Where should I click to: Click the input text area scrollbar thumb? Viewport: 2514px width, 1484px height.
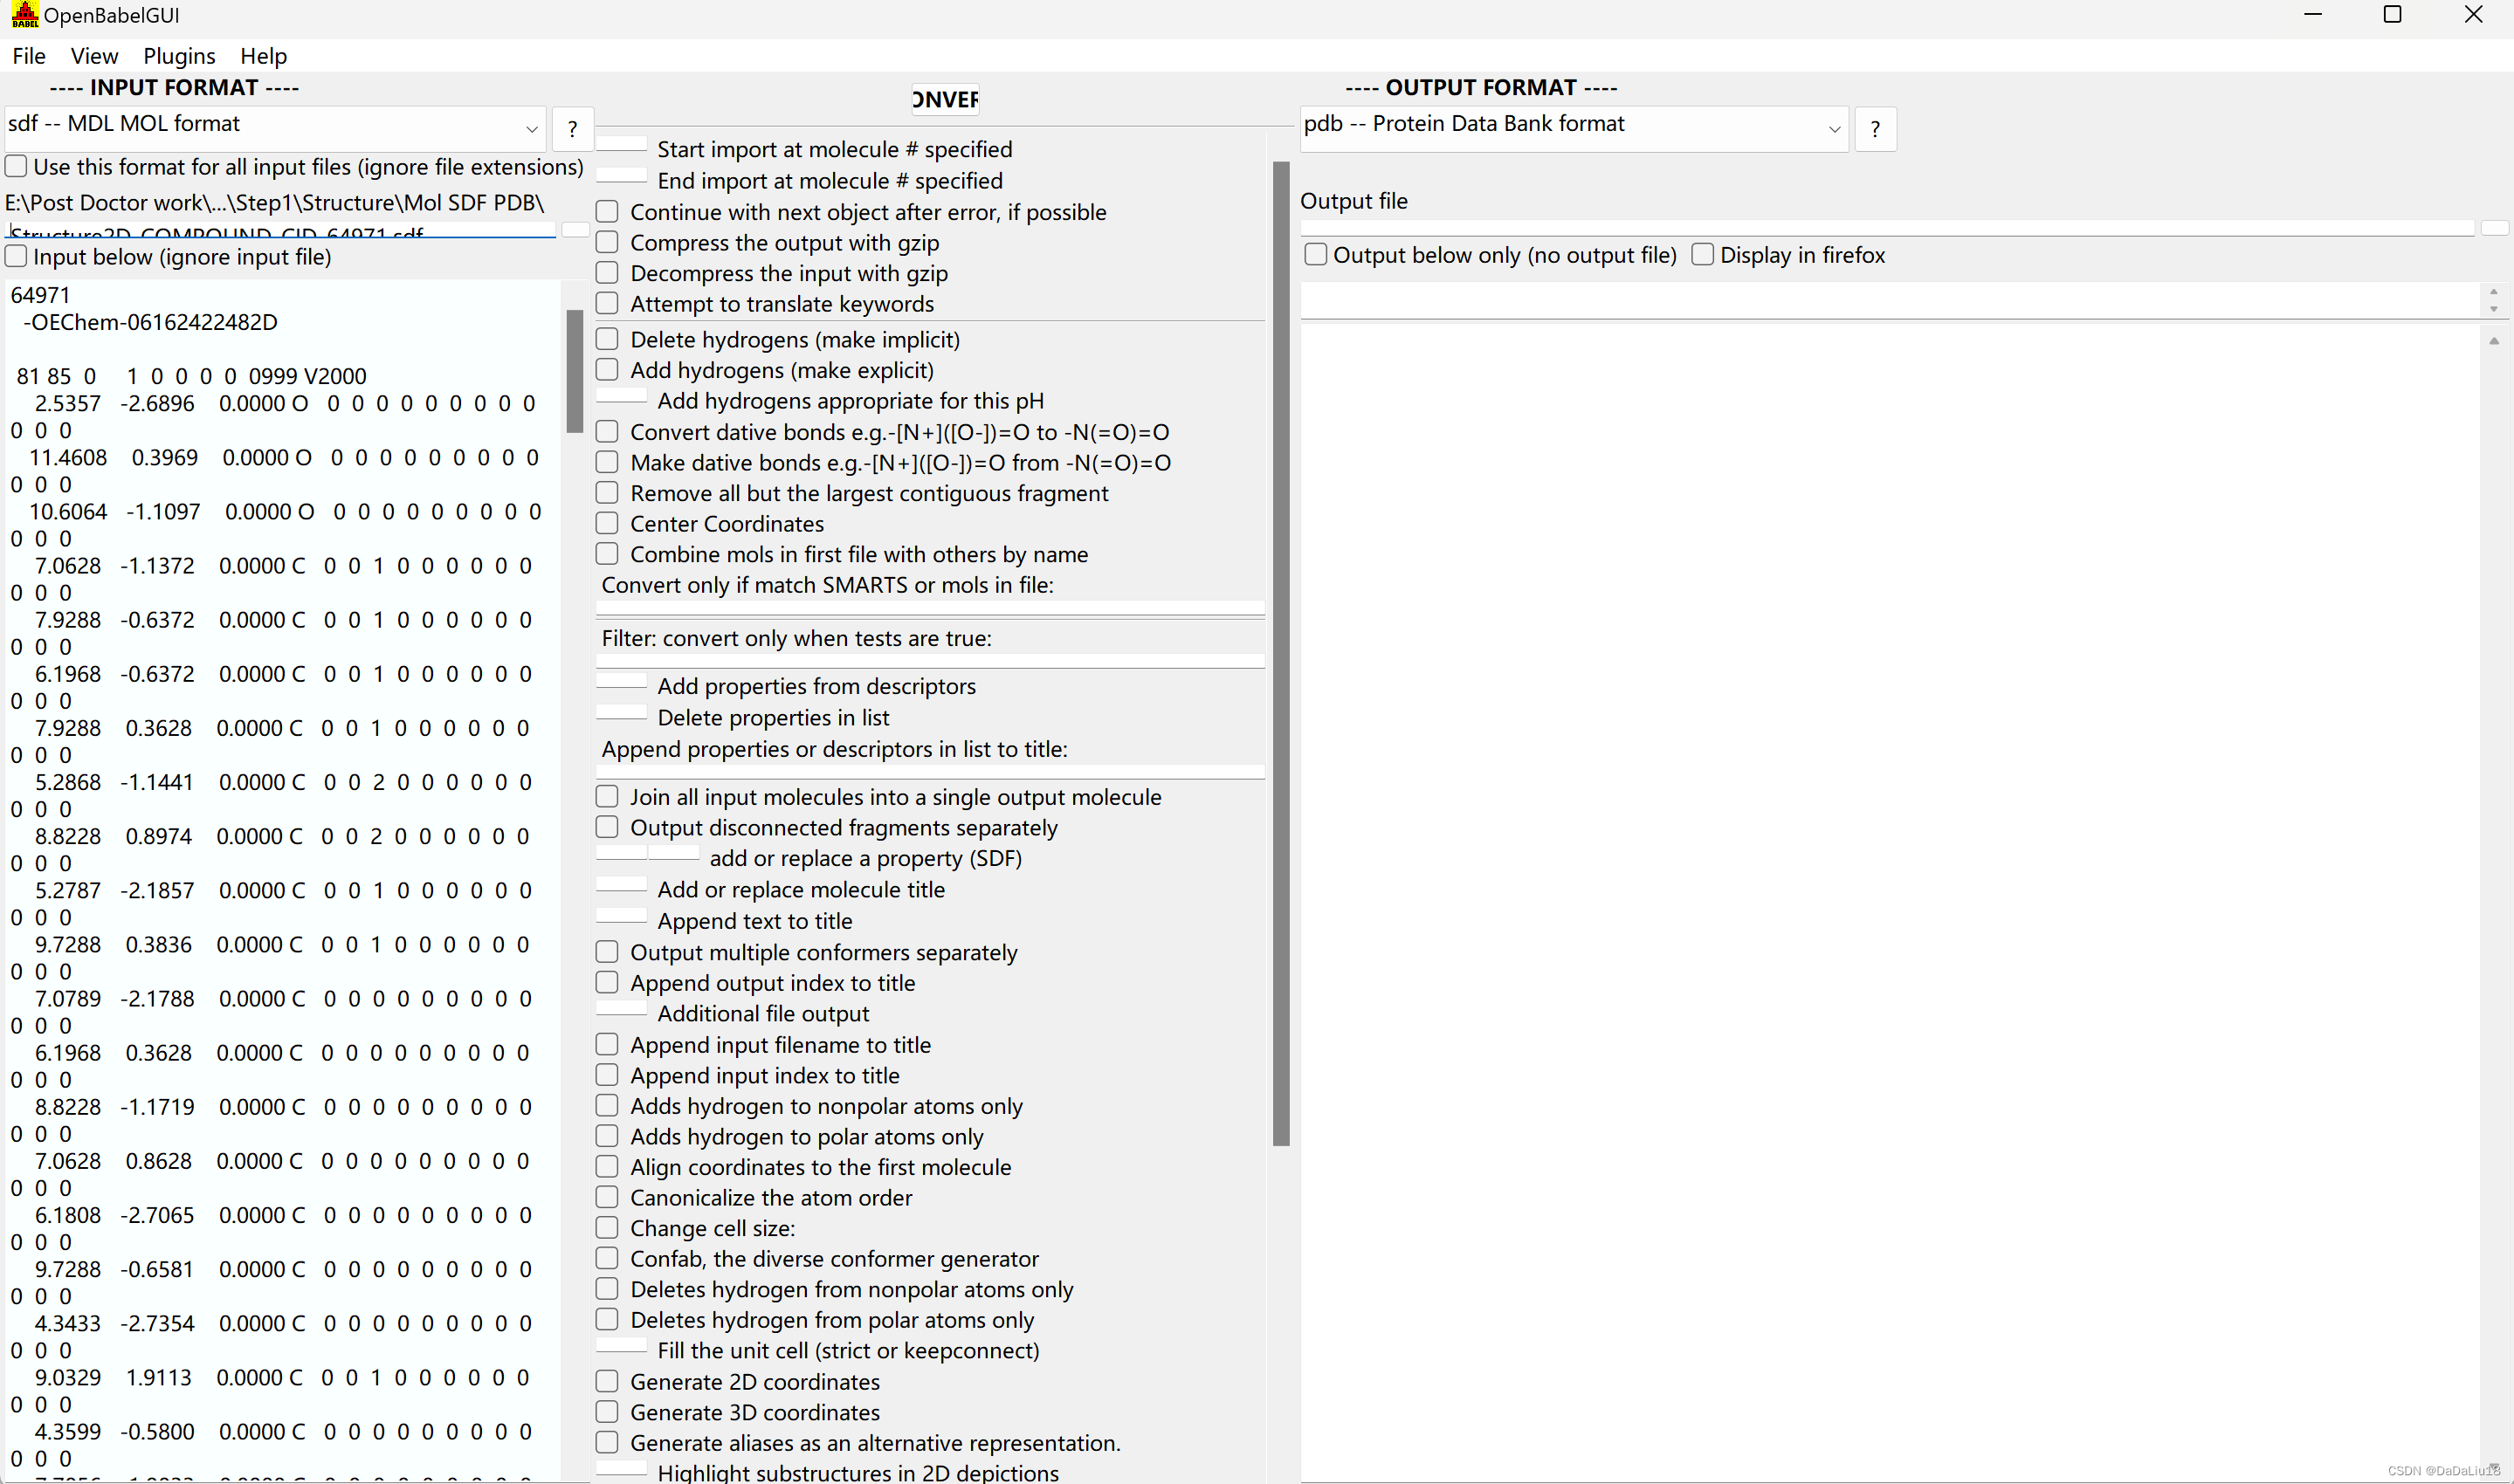tap(574, 371)
